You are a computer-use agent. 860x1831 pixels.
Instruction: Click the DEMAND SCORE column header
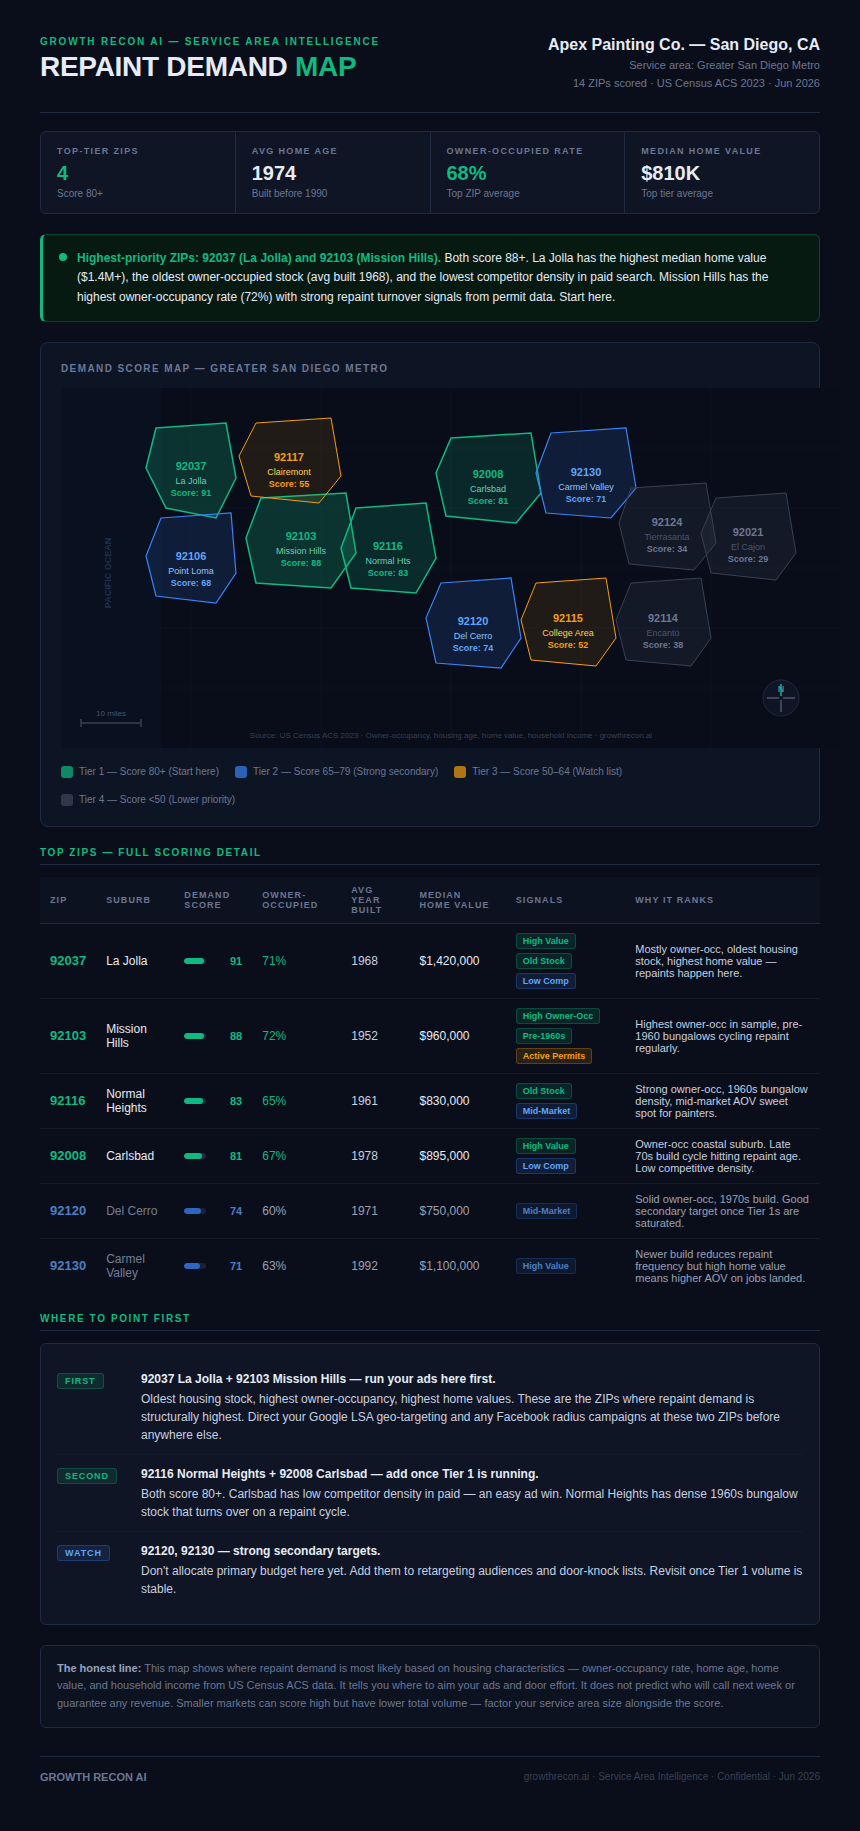(207, 900)
